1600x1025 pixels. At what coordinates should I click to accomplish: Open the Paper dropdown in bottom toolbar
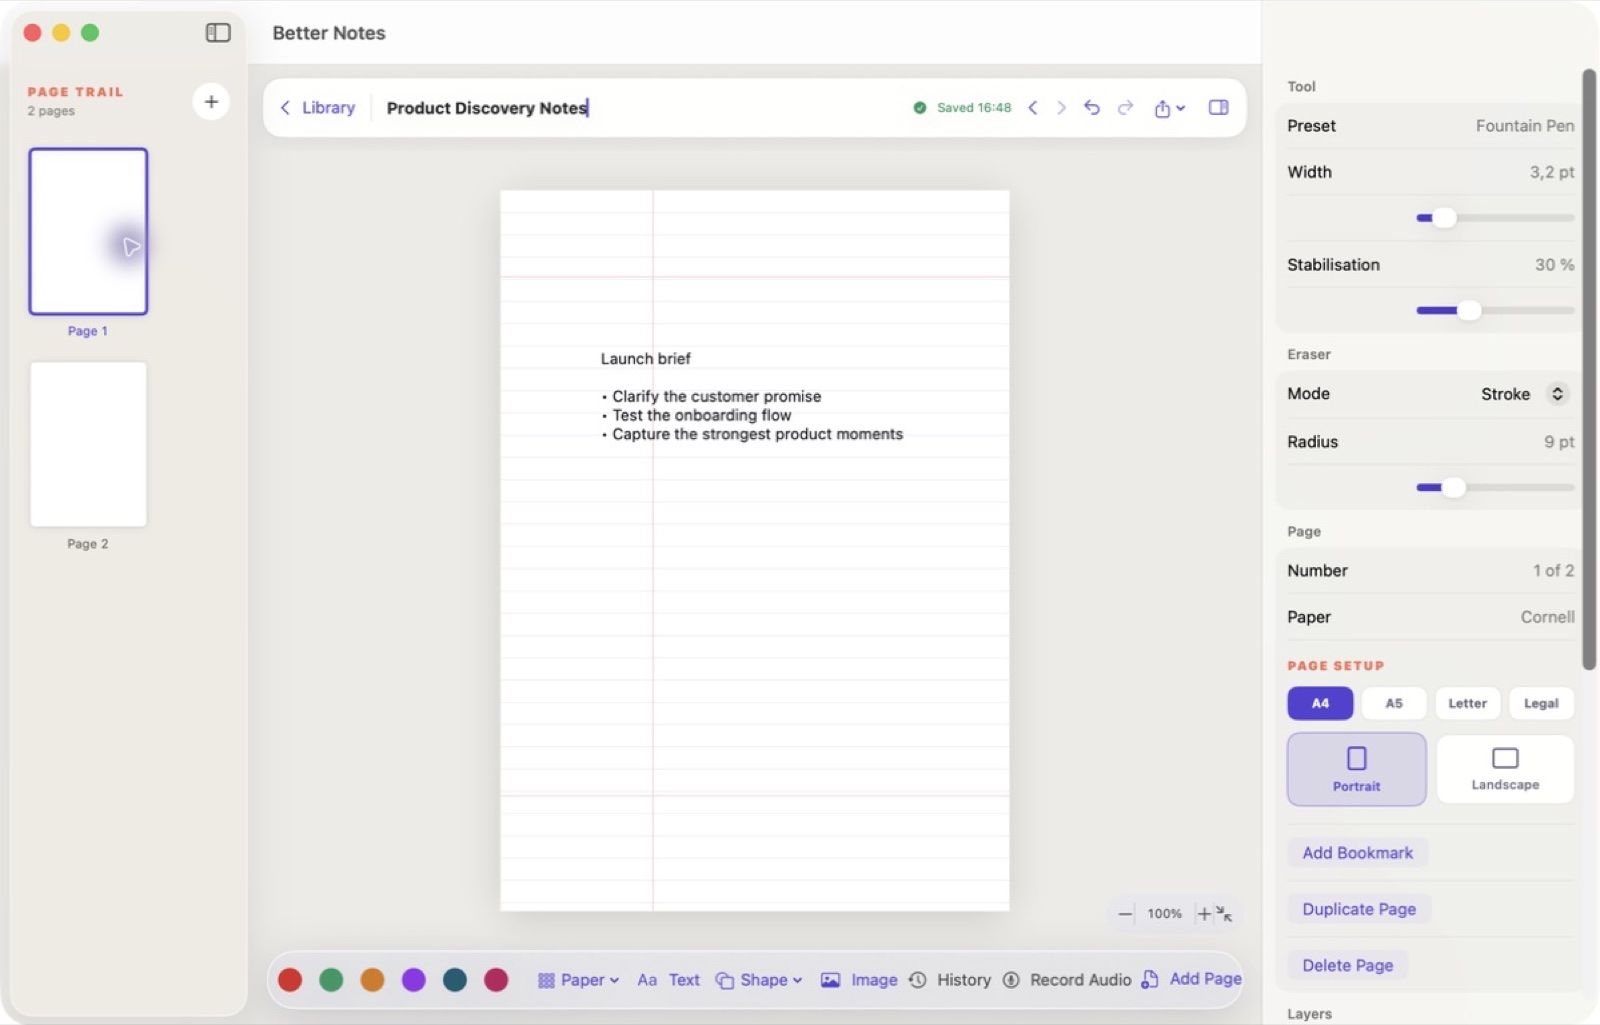(579, 980)
